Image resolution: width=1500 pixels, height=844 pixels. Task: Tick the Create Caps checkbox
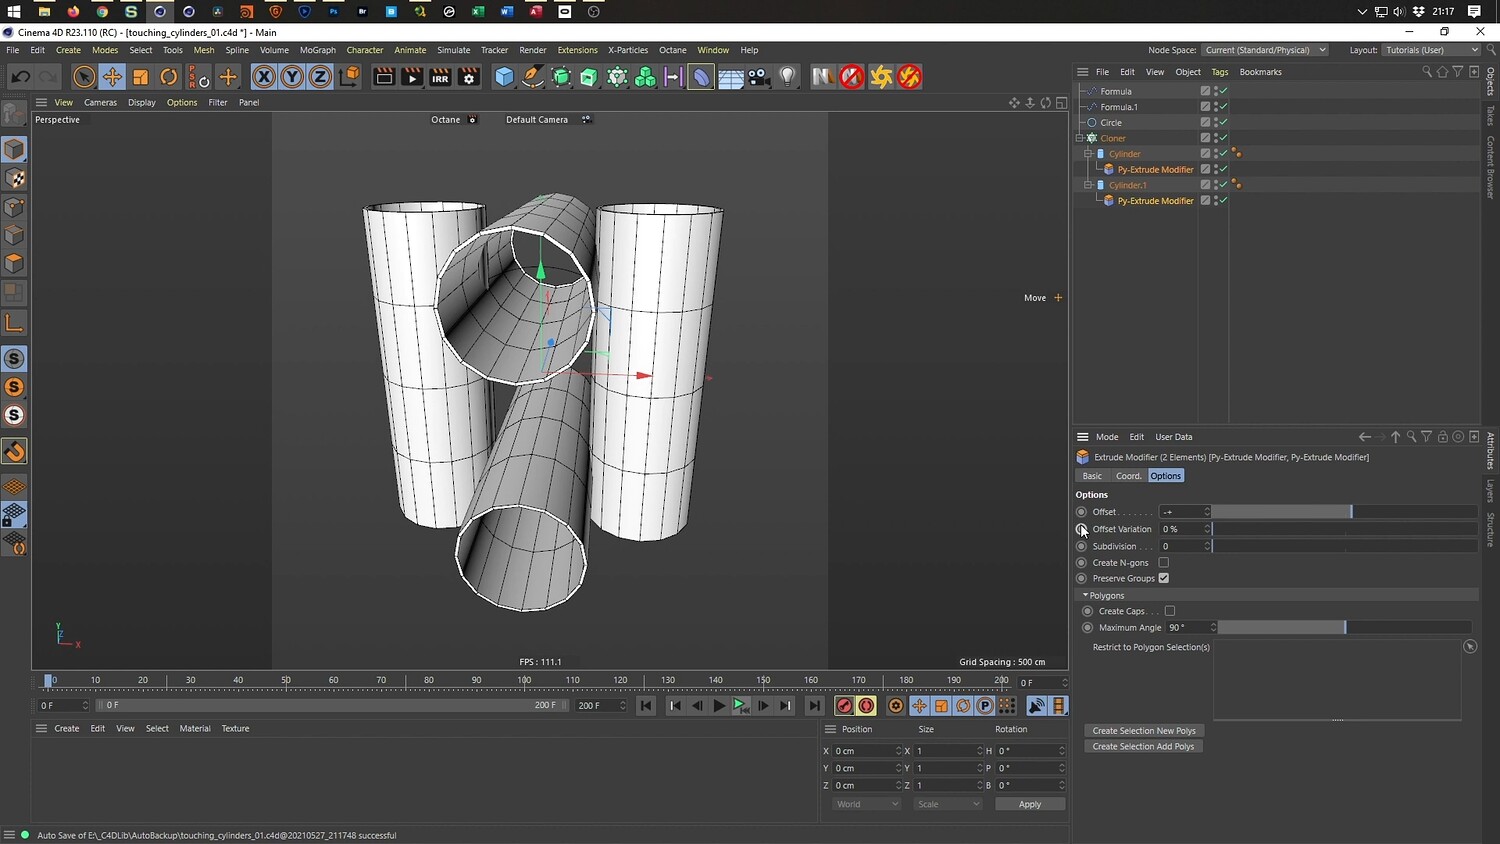[1170, 611]
